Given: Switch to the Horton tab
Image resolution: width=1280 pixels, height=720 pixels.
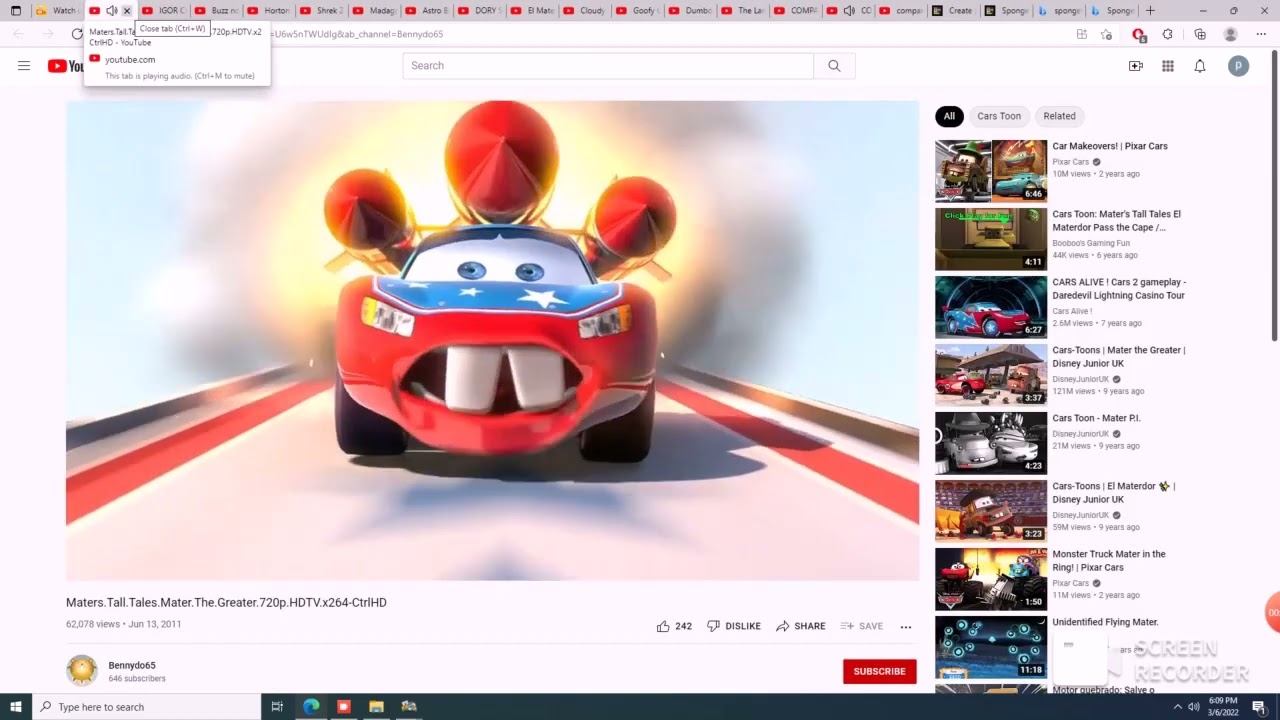Looking at the screenshot, I should click(269, 11).
